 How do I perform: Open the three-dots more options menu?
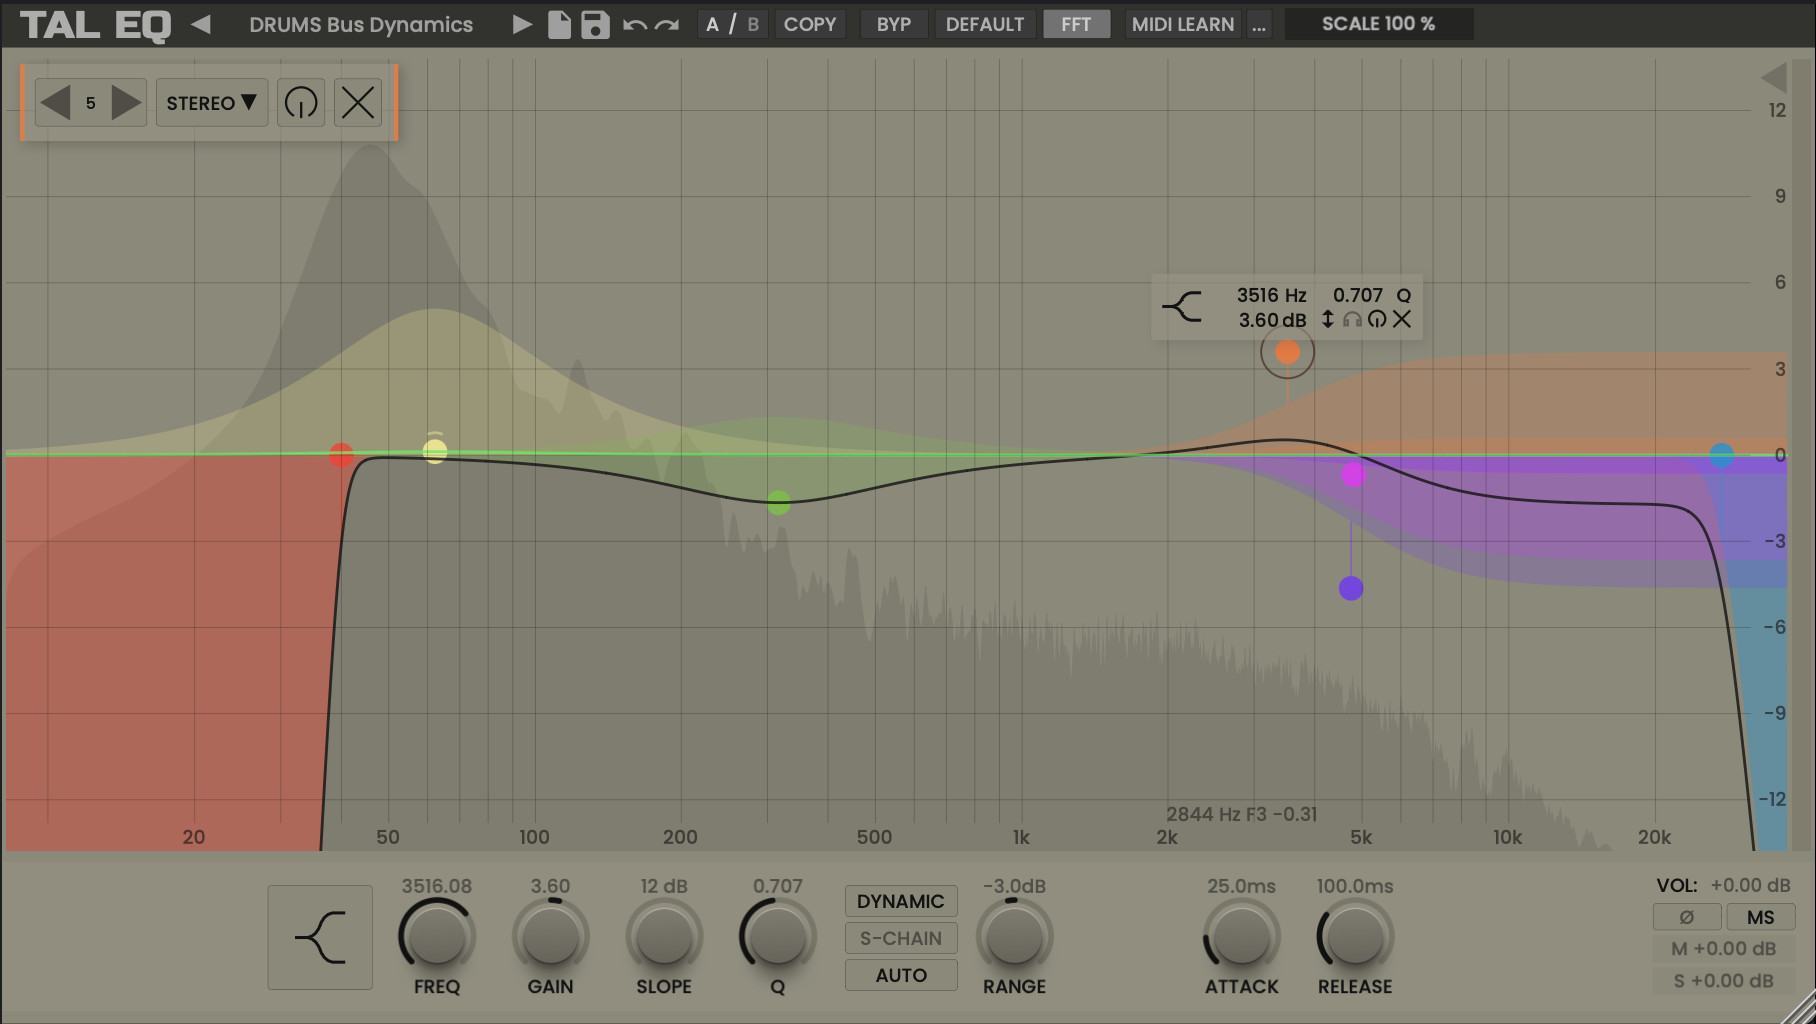1259,24
